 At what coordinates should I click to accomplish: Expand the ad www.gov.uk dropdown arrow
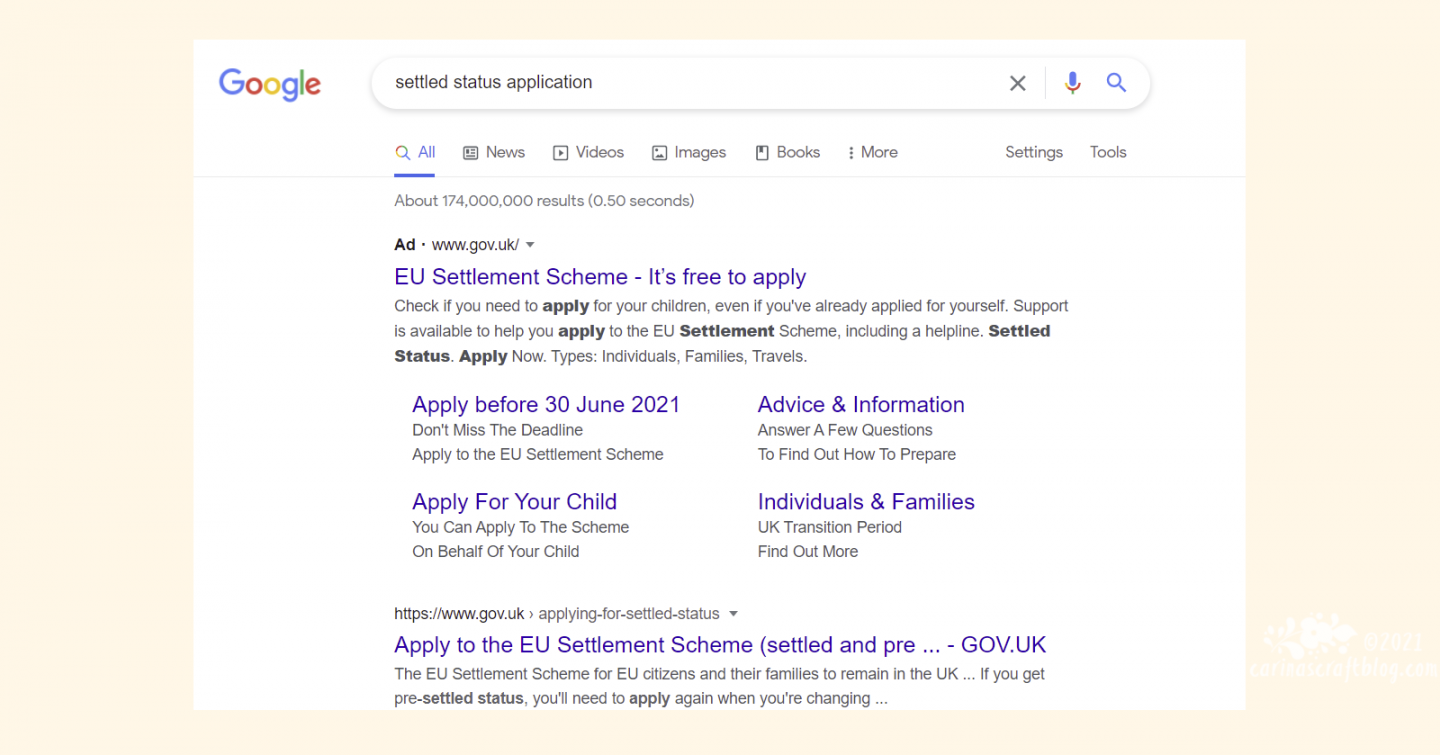point(530,245)
